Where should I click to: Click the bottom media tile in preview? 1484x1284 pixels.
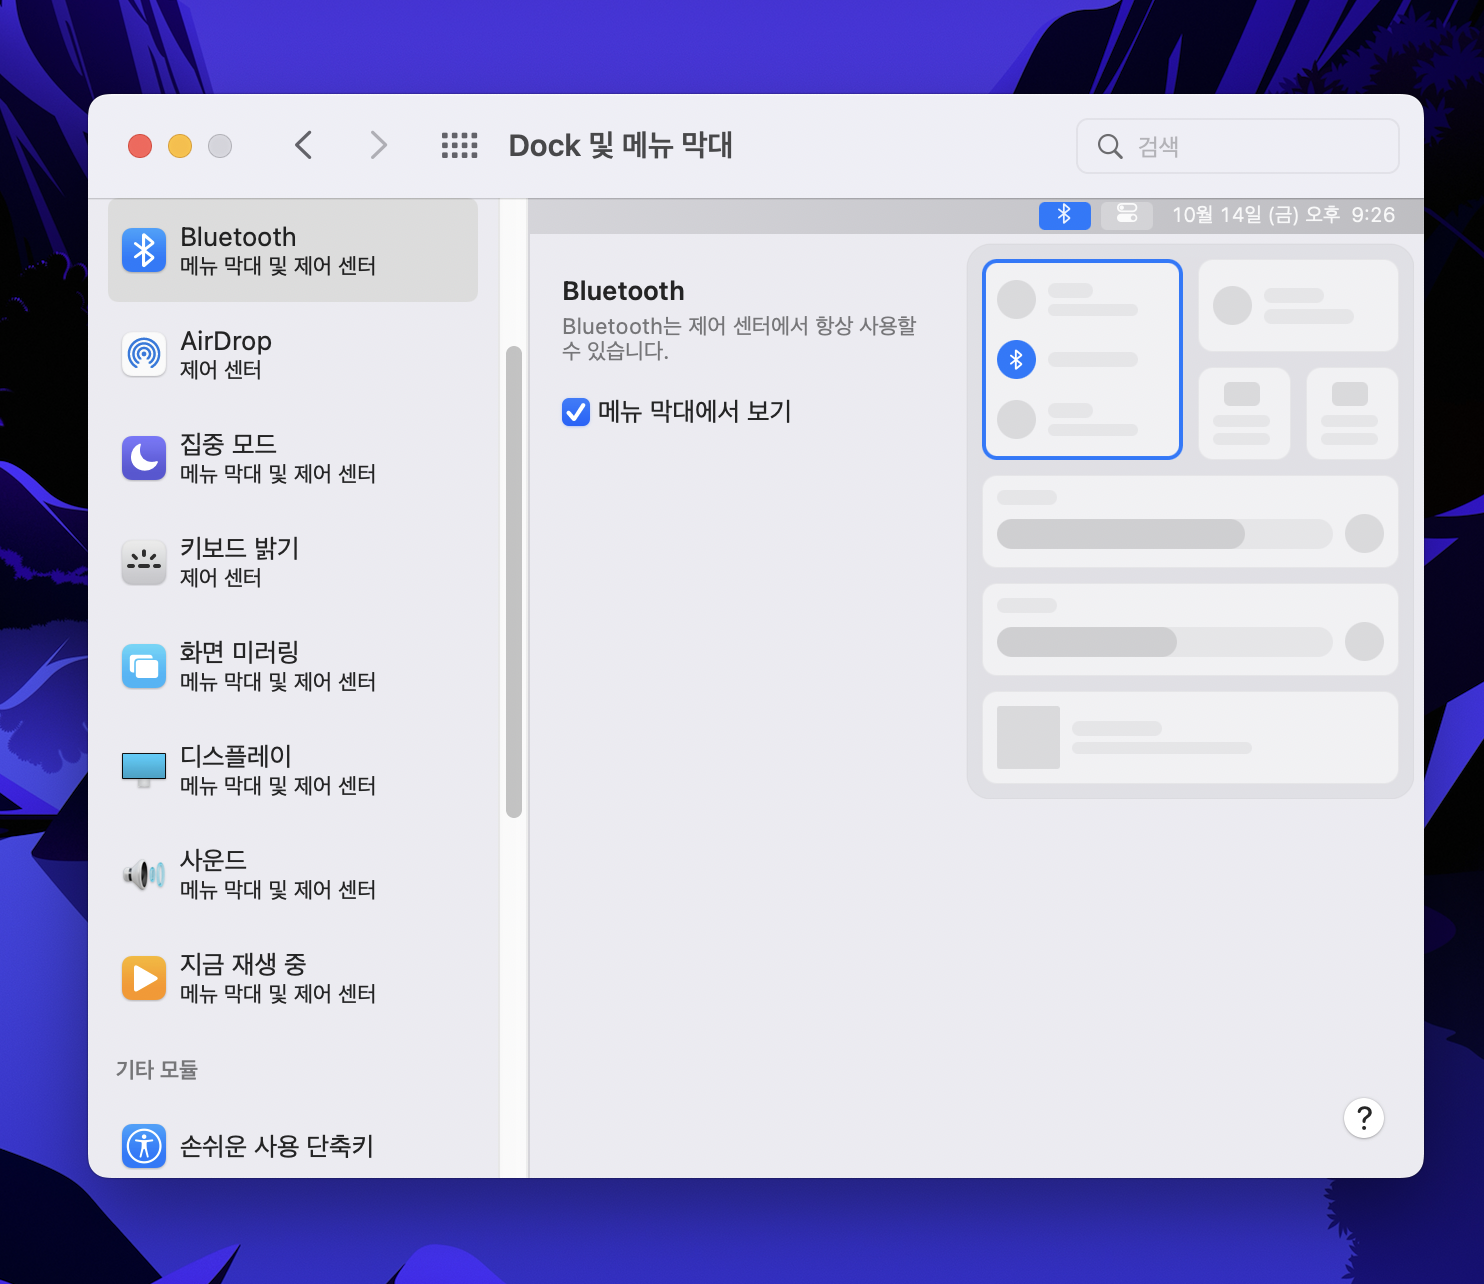coord(1190,737)
